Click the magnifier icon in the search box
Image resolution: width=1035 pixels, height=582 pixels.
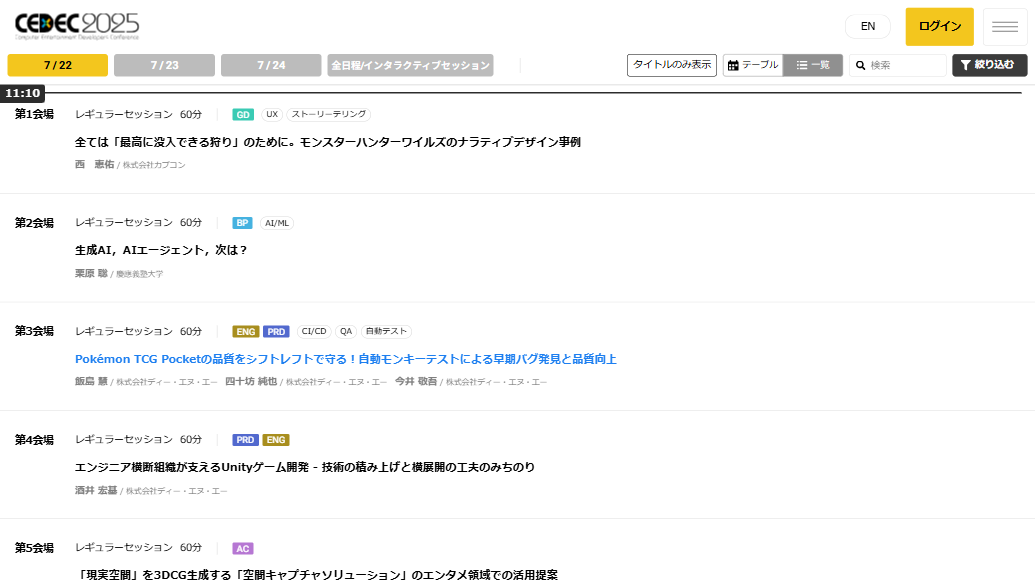[x=861, y=64]
